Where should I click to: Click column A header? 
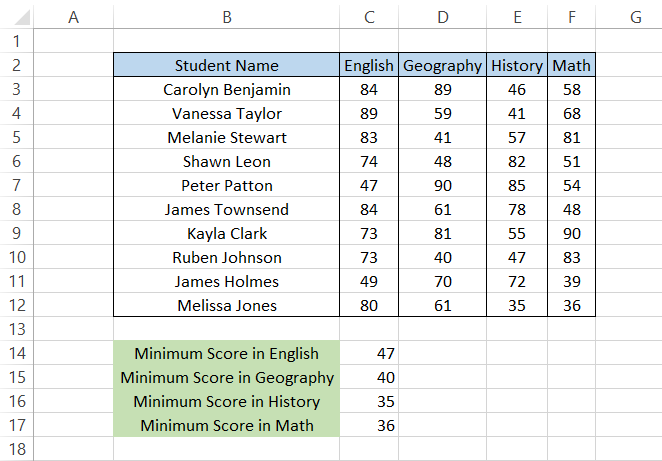(x=73, y=17)
